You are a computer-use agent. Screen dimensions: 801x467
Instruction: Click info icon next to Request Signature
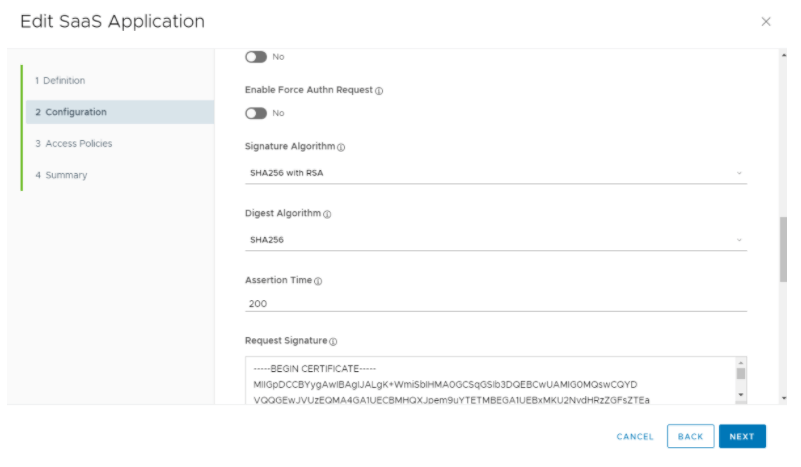coord(333,342)
